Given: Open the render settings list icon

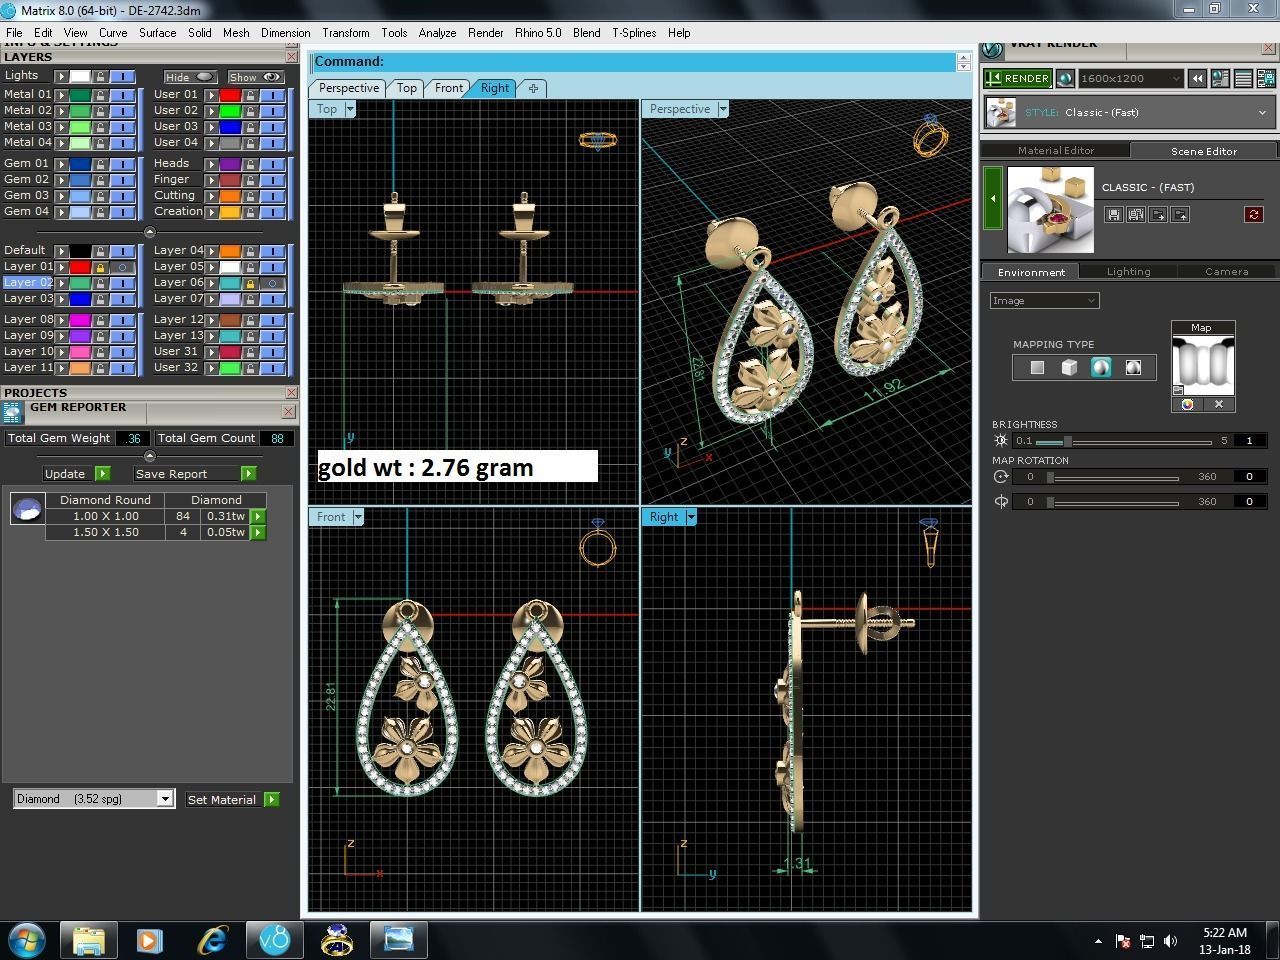Looking at the screenshot, I should [1244, 78].
